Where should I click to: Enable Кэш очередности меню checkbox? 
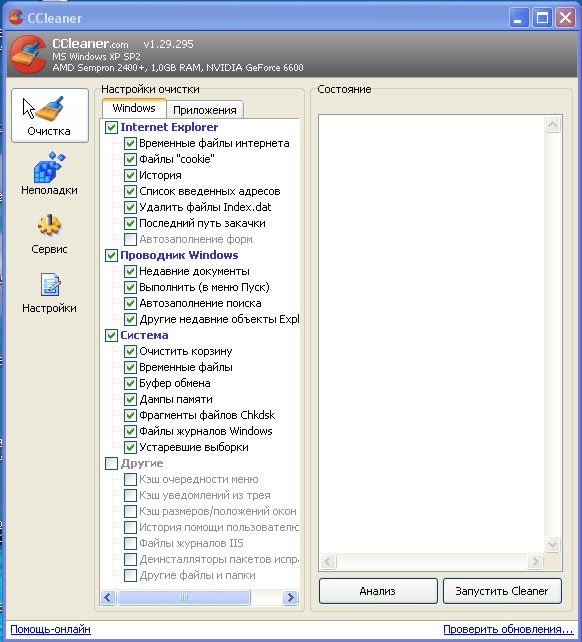coord(130,479)
